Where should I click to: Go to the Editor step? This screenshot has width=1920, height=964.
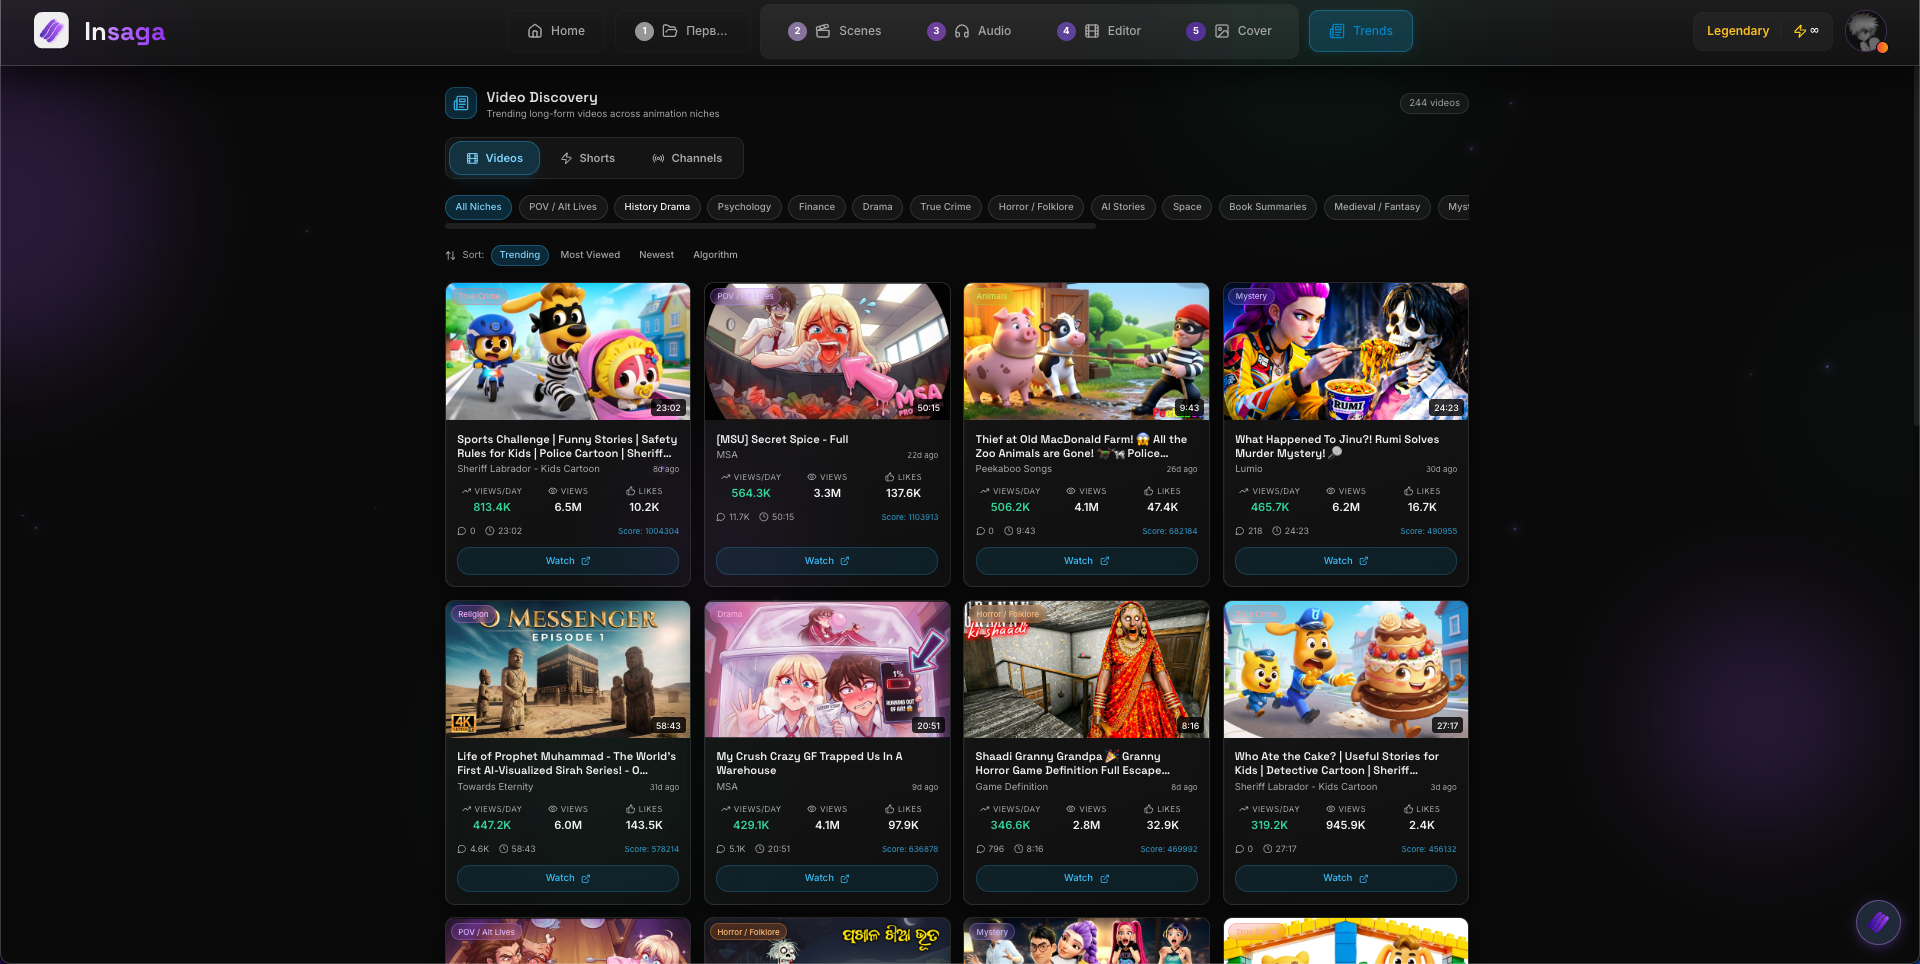pyautogui.click(x=1099, y=31)
